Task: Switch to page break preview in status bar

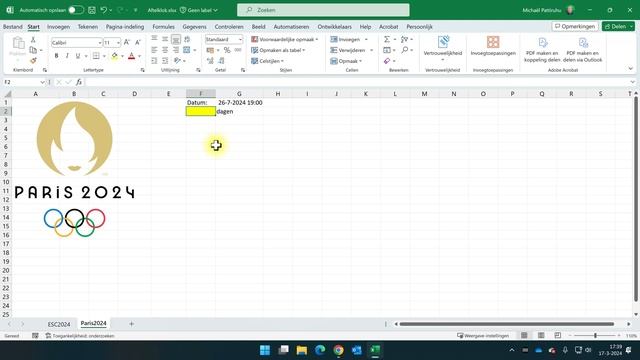Action: click(x=558, y=336)
